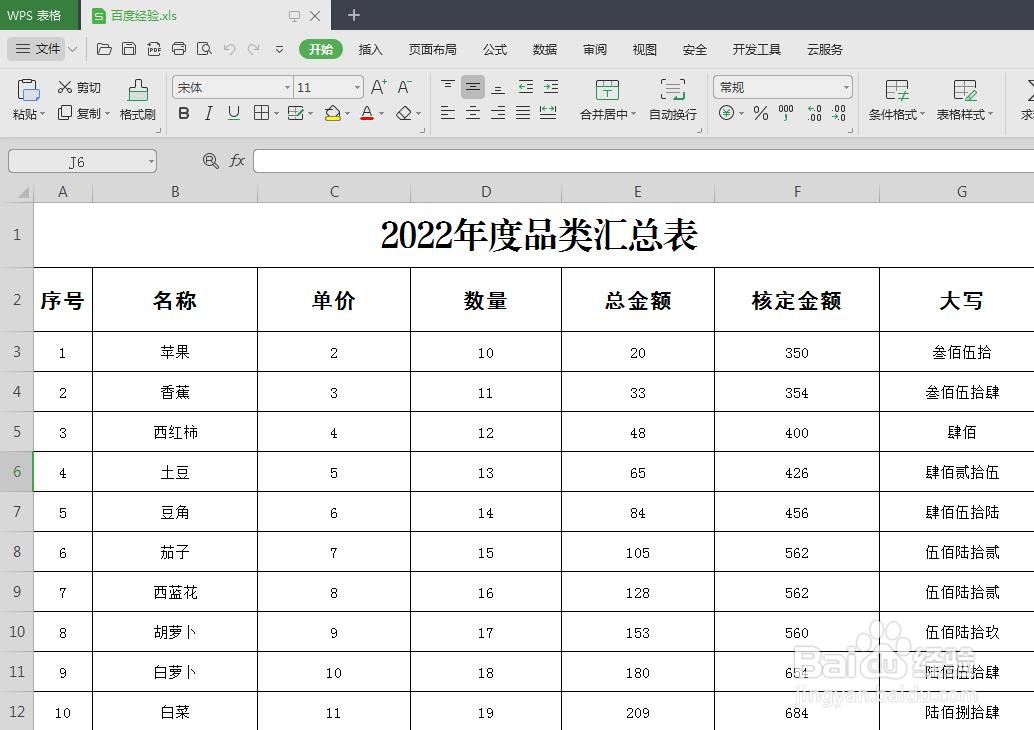Click the 自动换行 wrap text button
Image resolution: width=1034 pixels, height=730 pixels.
click(x=673, y=100)
